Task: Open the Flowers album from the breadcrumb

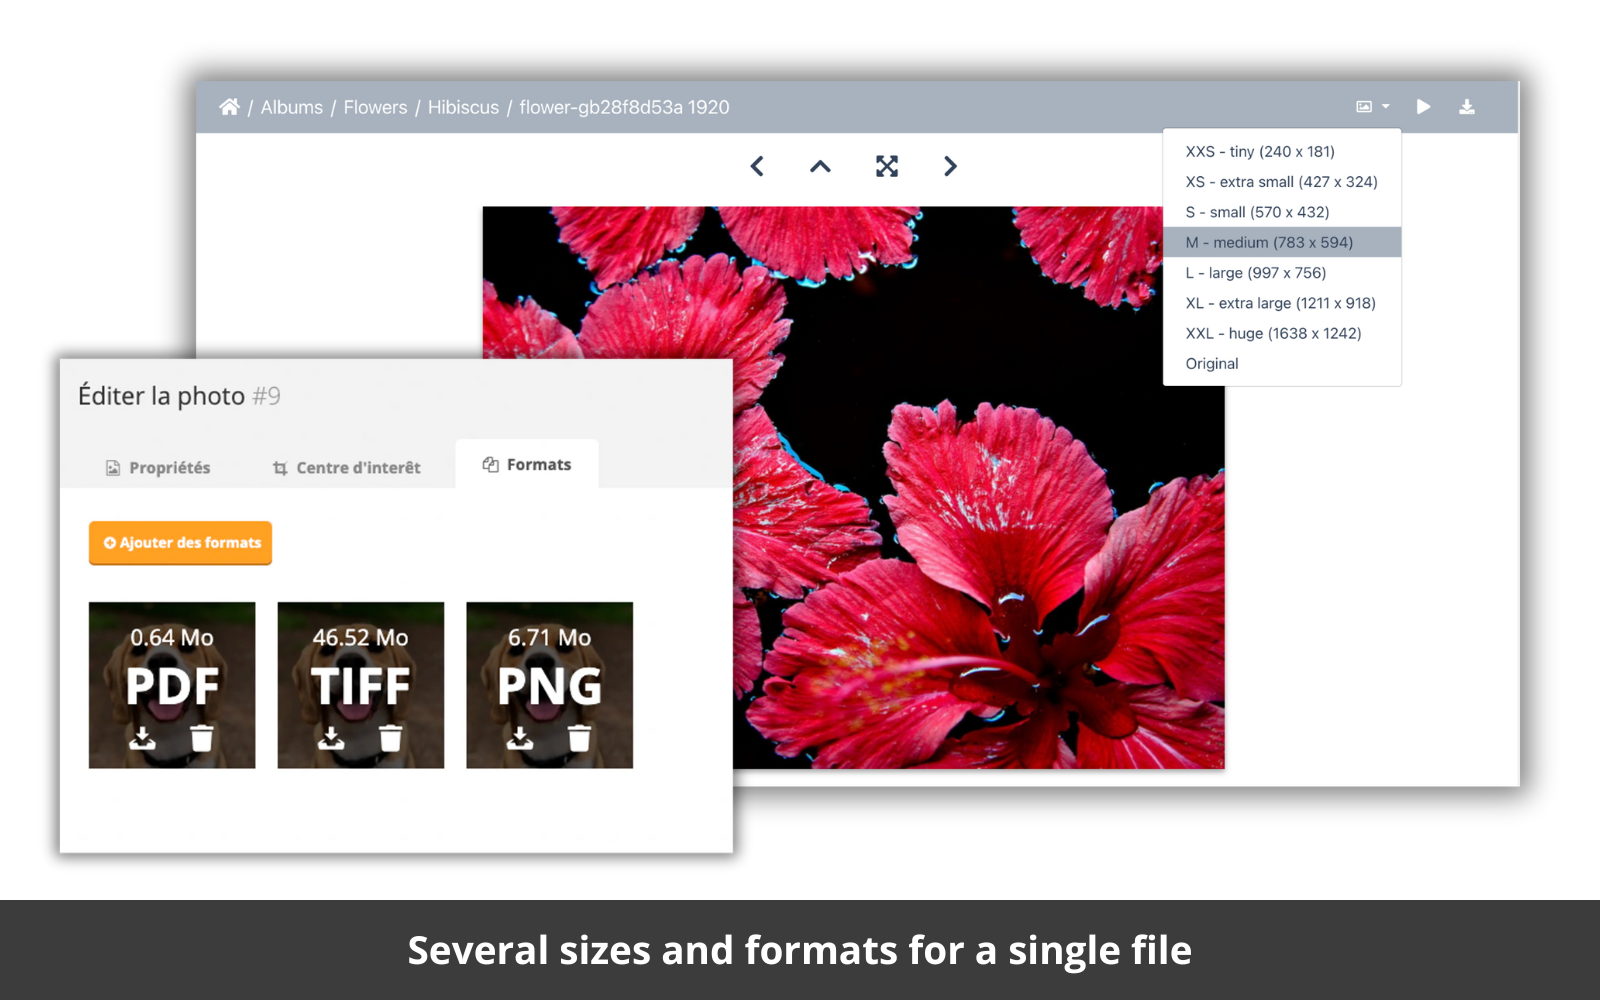Action: [x=375, y=107]
